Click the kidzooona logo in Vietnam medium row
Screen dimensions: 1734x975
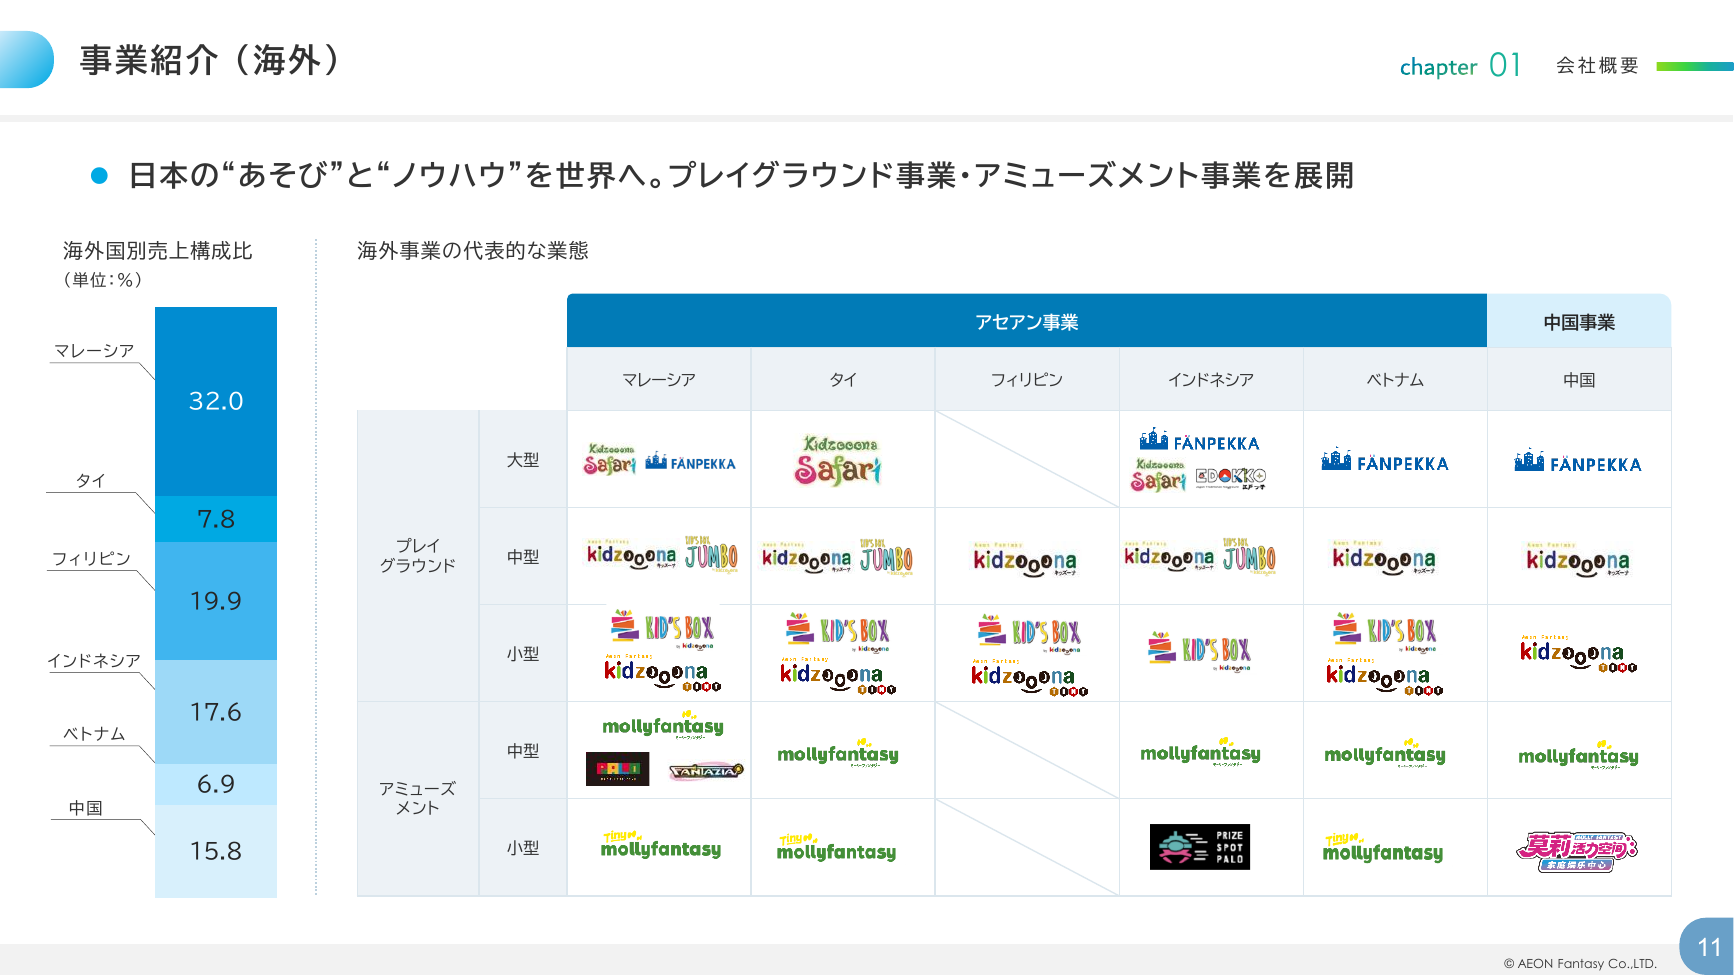pos(1383,558)
